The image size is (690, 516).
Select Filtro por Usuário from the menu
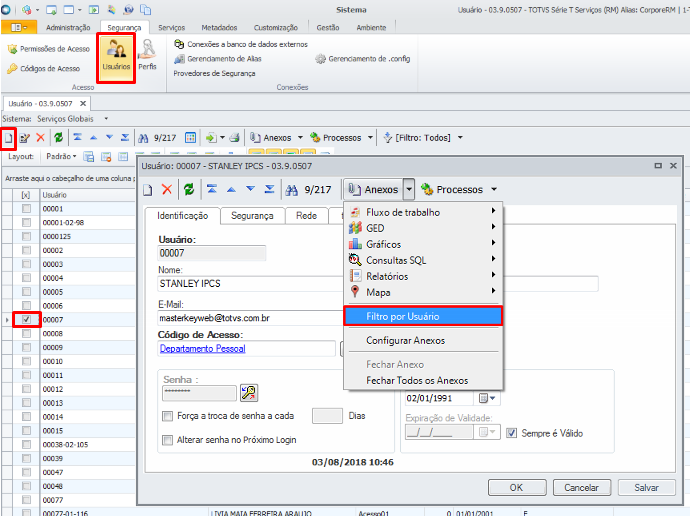(422, 316)
